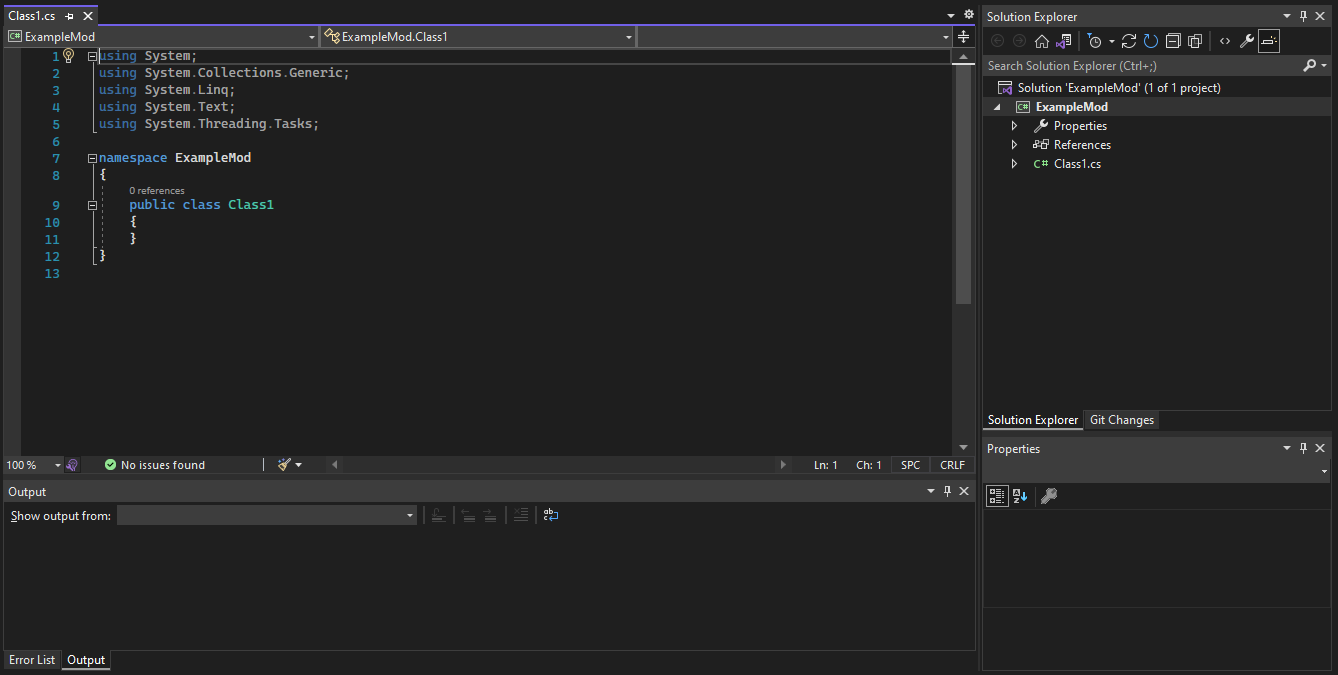This screenshot has height=675, width=1338.
Task: Click the blue Refresh icon in Solution Explorer
Action: point(1150,41)
